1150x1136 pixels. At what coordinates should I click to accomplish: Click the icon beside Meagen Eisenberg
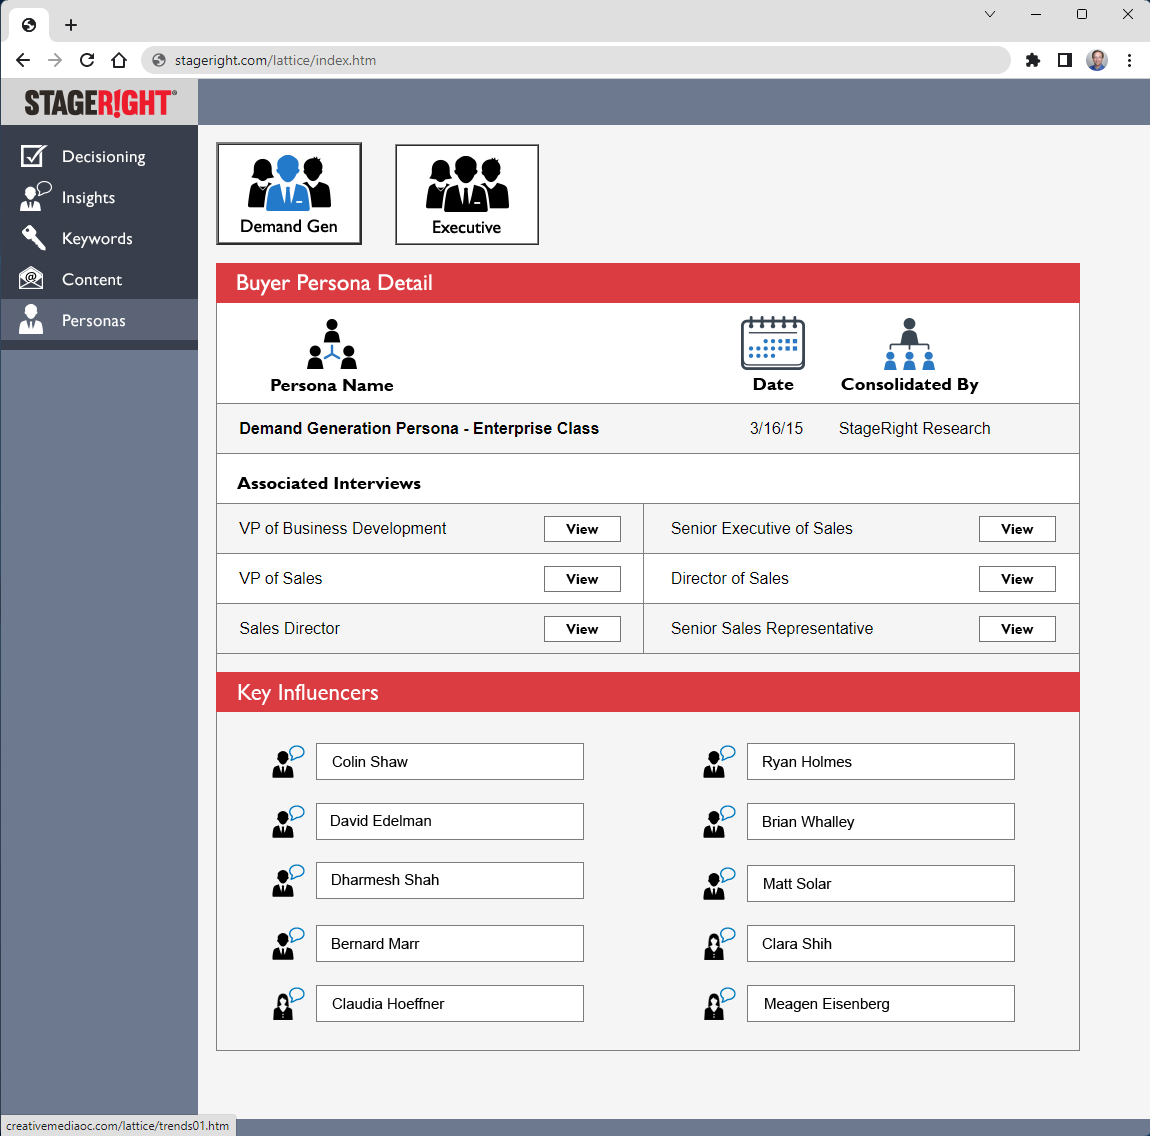[x=719, y=1003]
